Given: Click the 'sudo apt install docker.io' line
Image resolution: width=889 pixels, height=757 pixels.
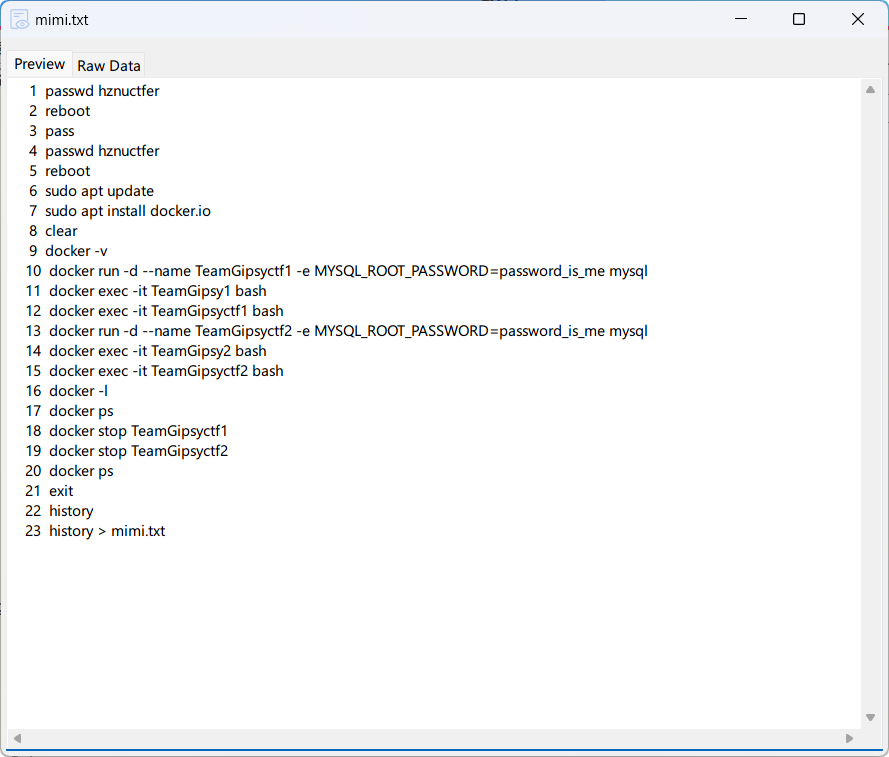Looking at the screenshot, I should (128, 211).
